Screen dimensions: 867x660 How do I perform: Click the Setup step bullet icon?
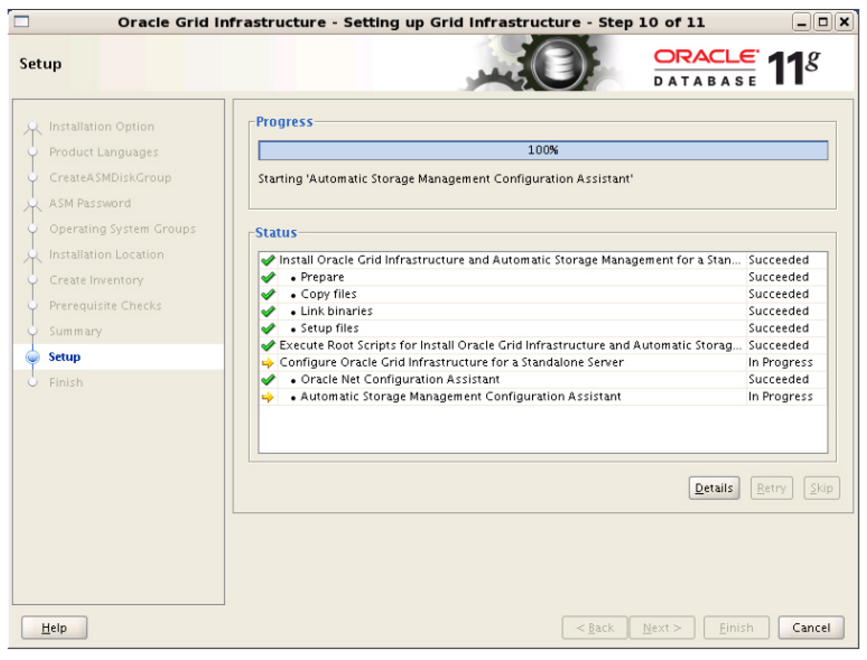tap(33, 357)
